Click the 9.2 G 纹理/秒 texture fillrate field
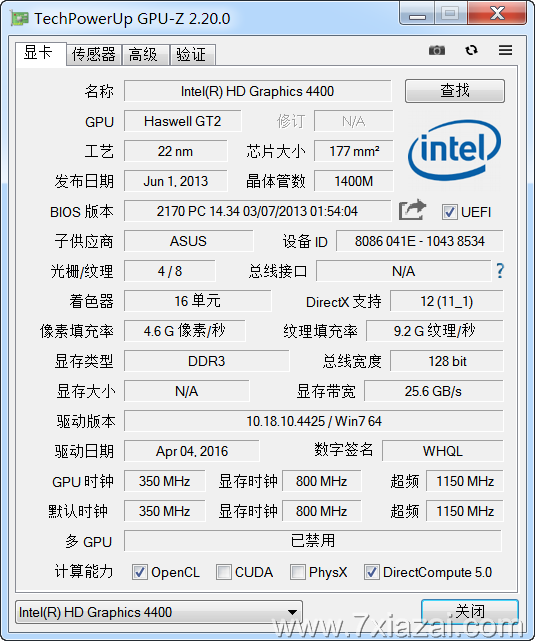 [x=434, y=331]
